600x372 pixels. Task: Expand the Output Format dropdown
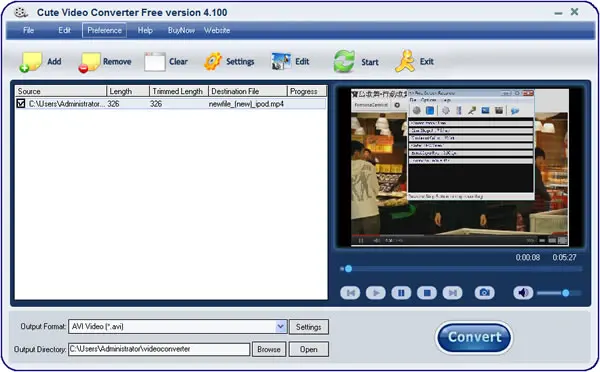[281, 326]
